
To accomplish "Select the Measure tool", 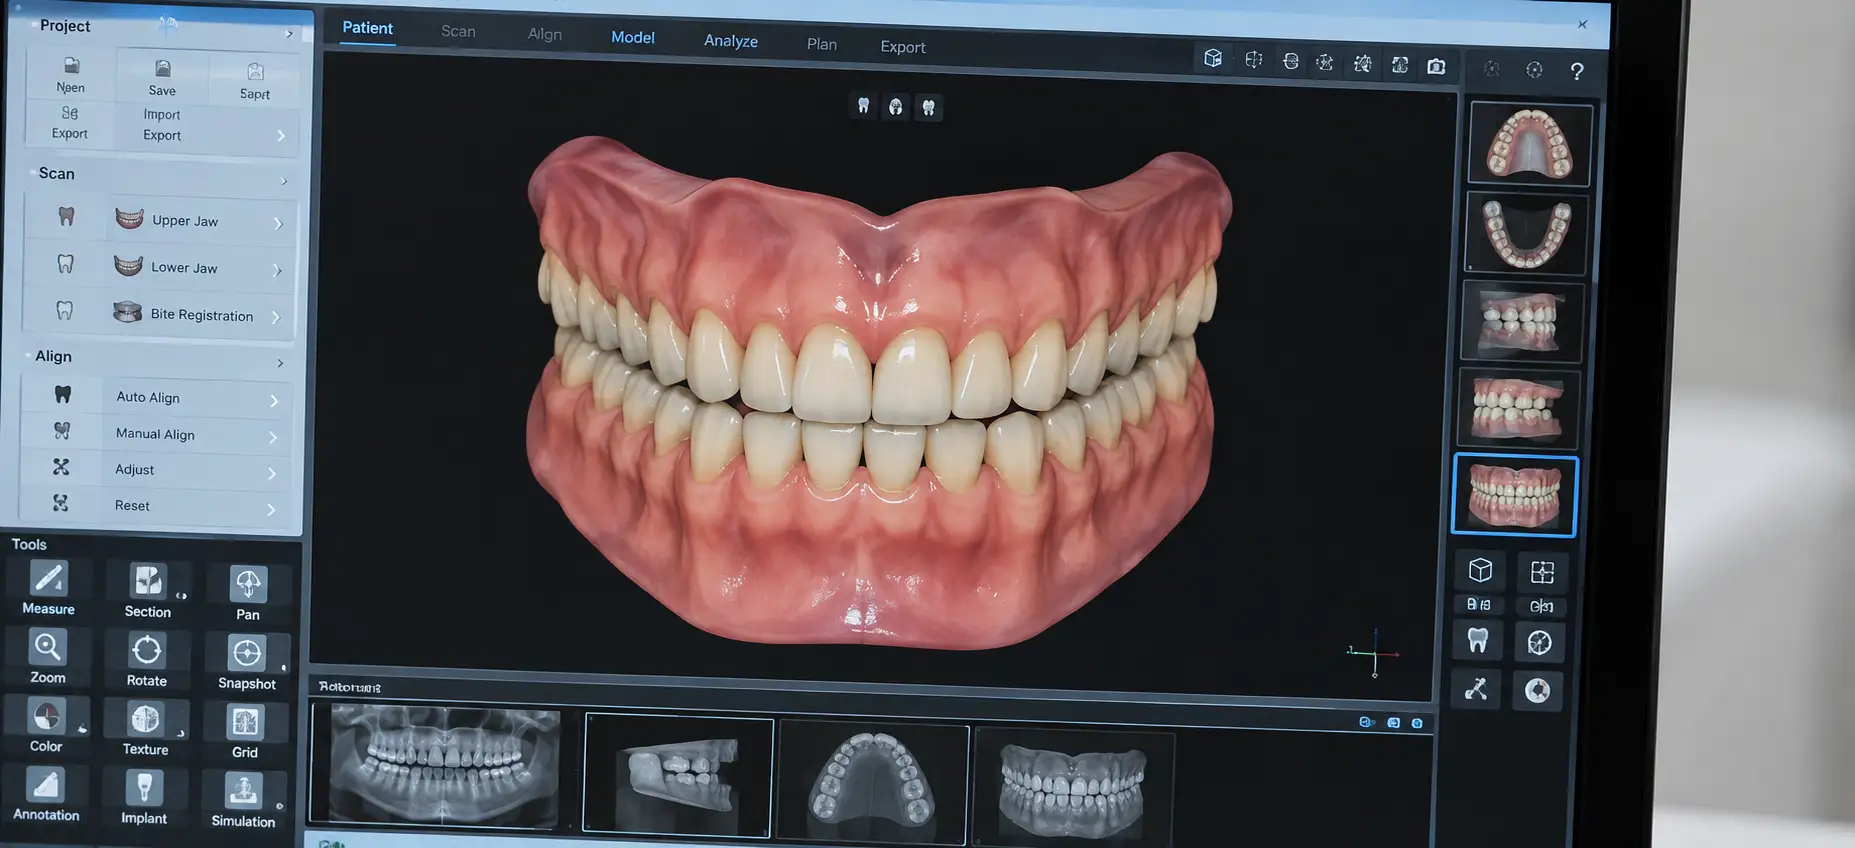I will [x=48, y=588].
